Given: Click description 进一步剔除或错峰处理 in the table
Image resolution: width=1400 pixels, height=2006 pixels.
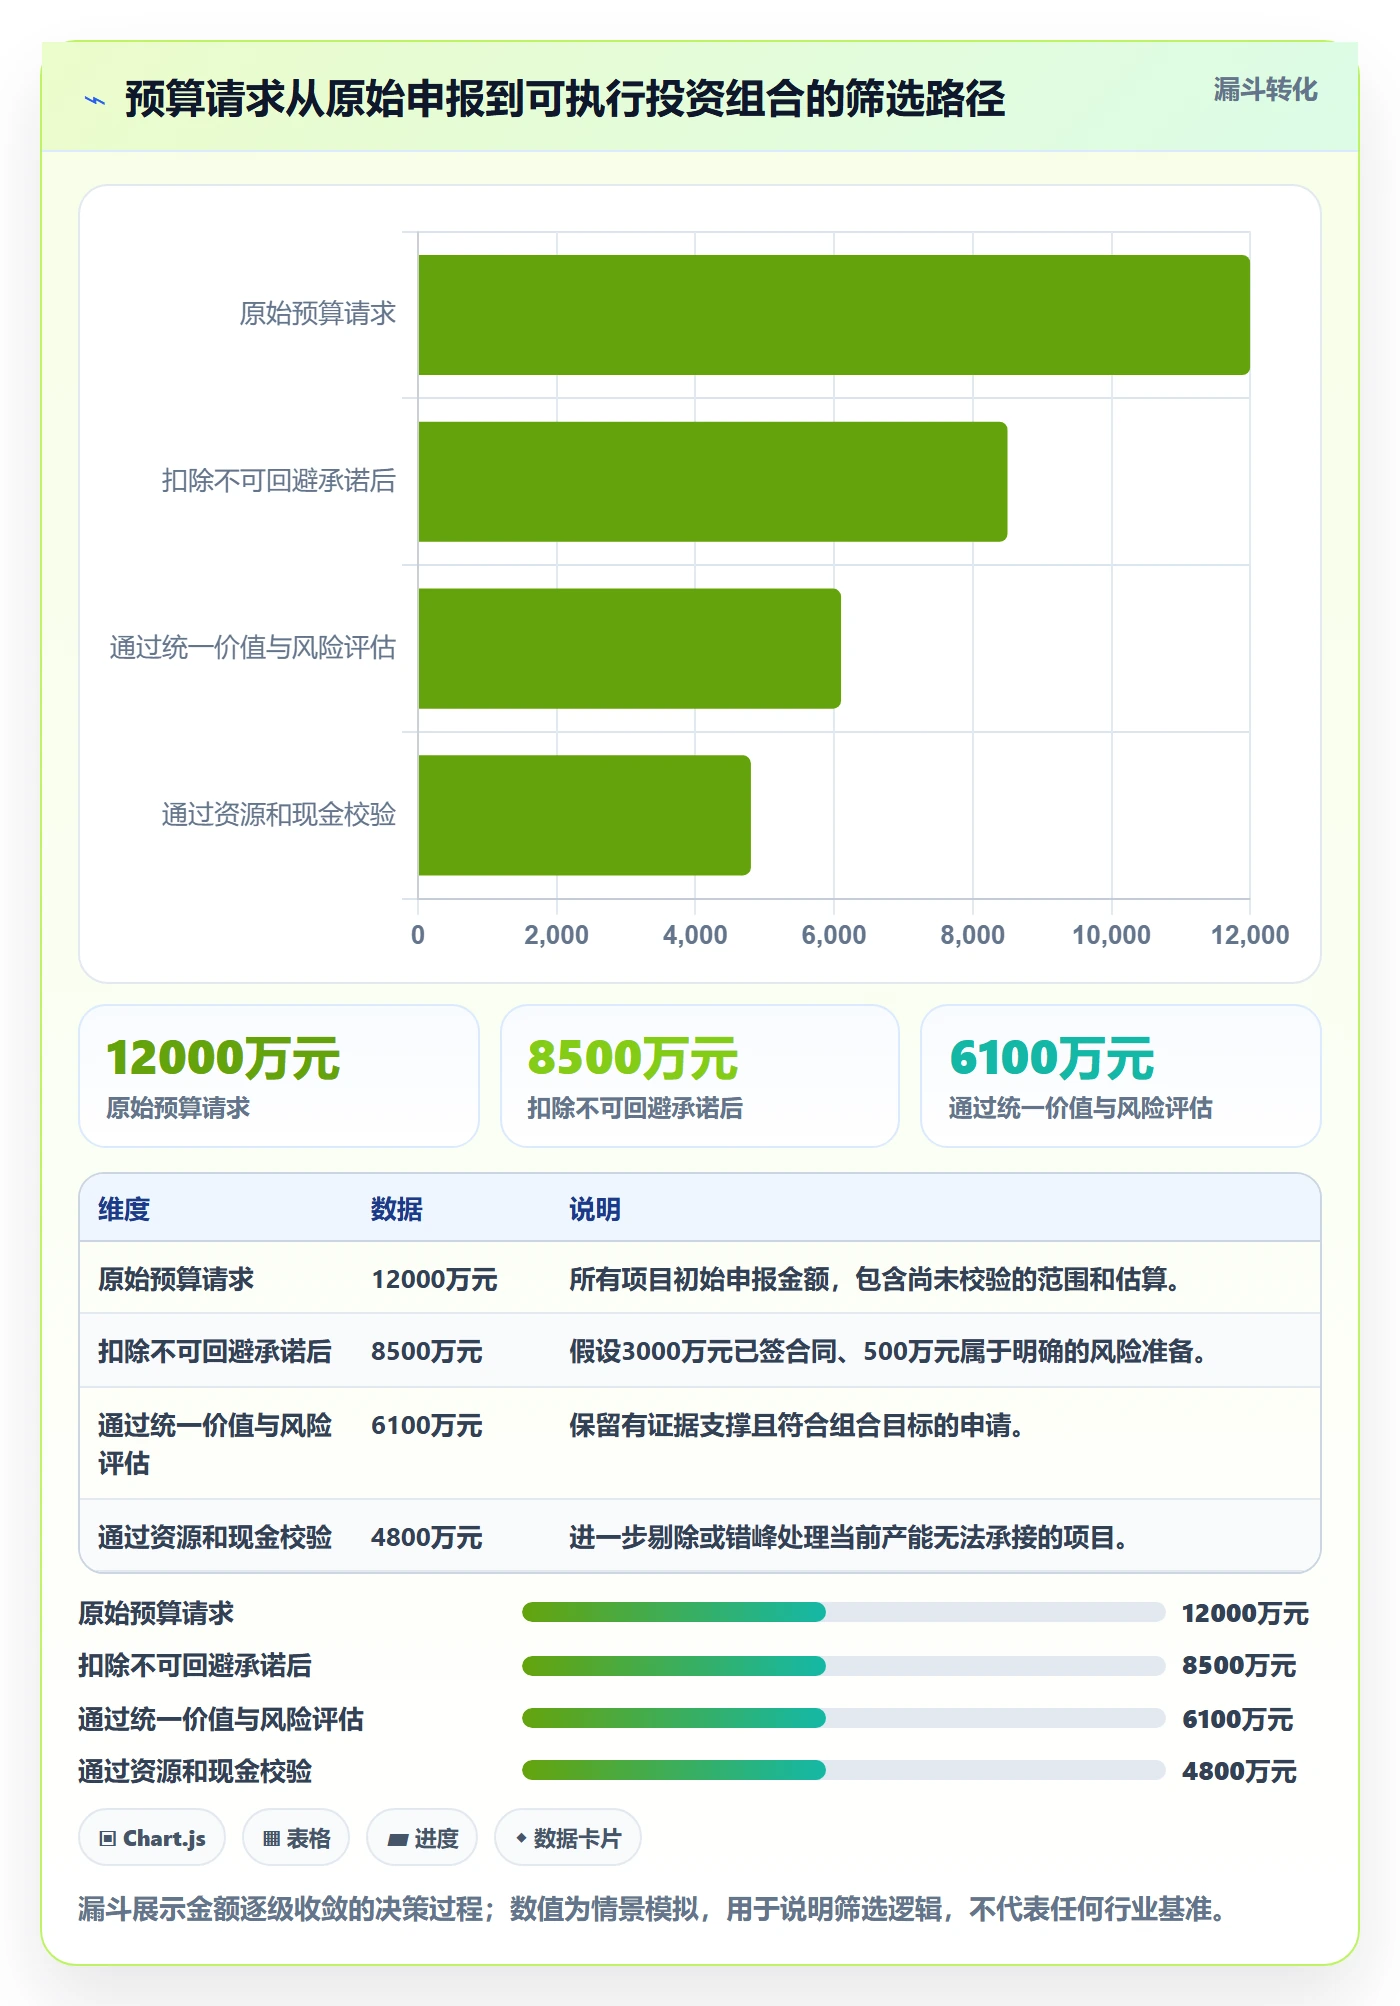Looking at the screenshot, I should (849, 1537).
